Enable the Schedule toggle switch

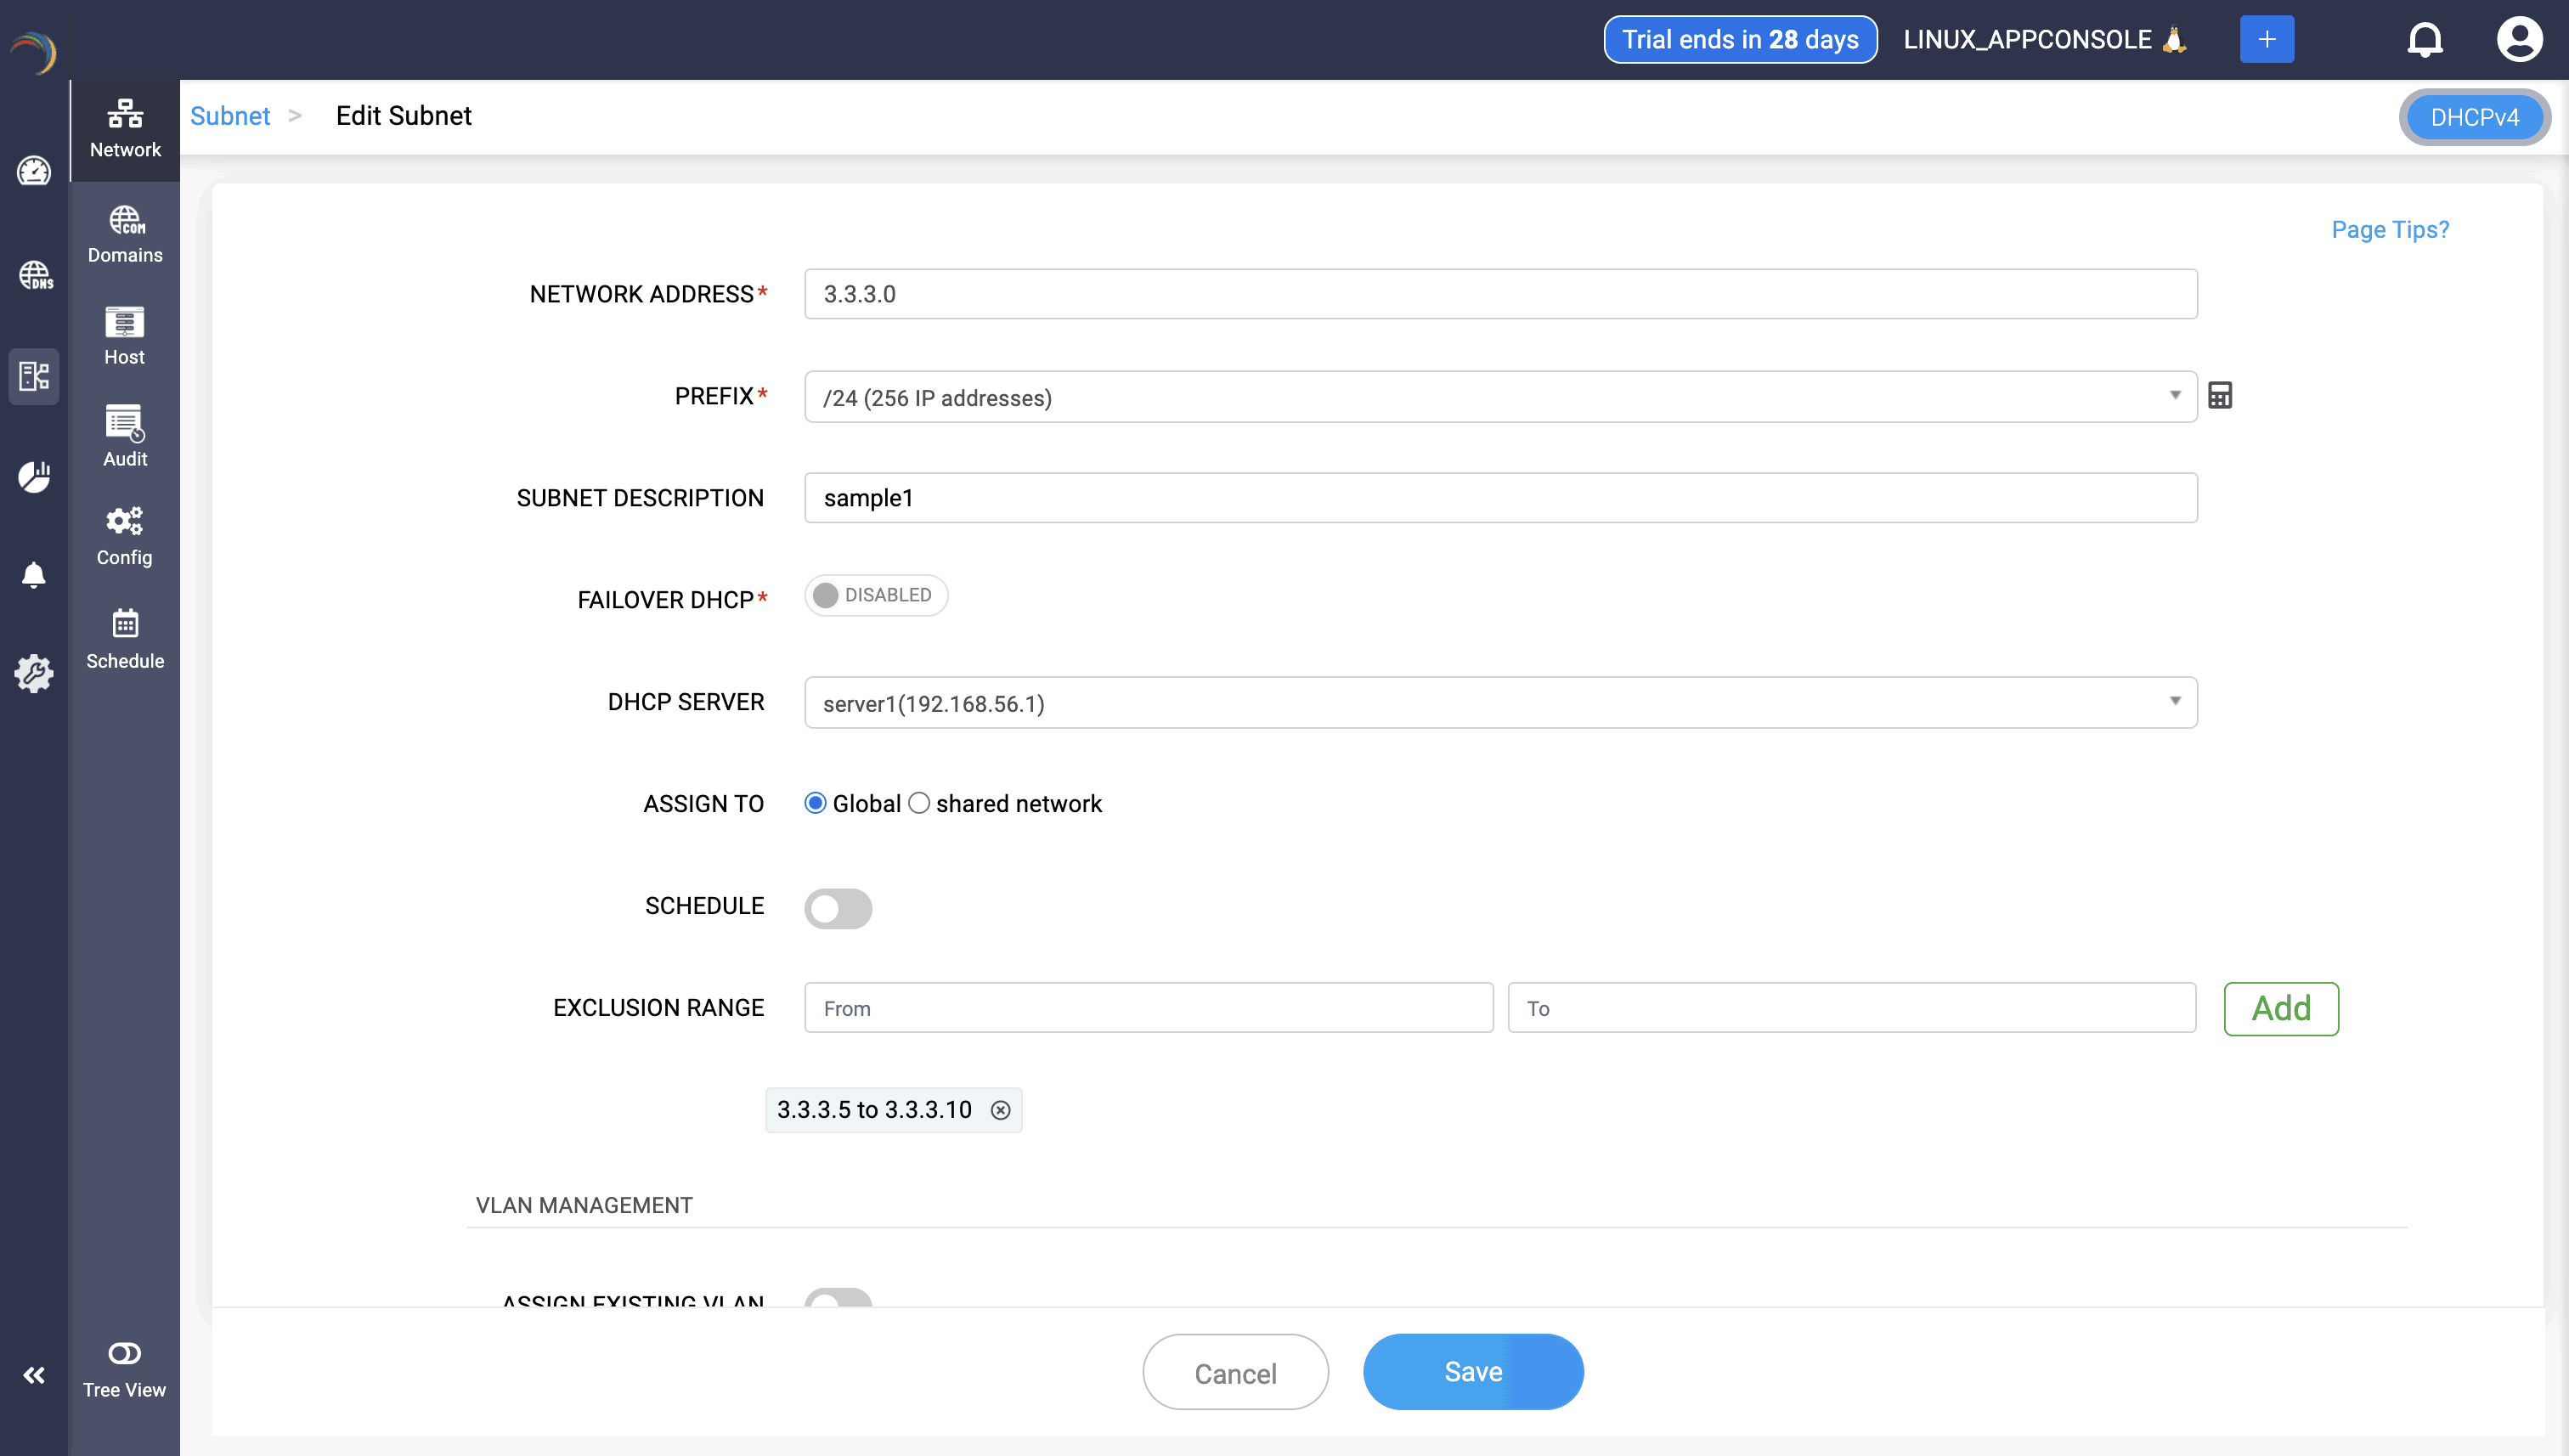838,908
